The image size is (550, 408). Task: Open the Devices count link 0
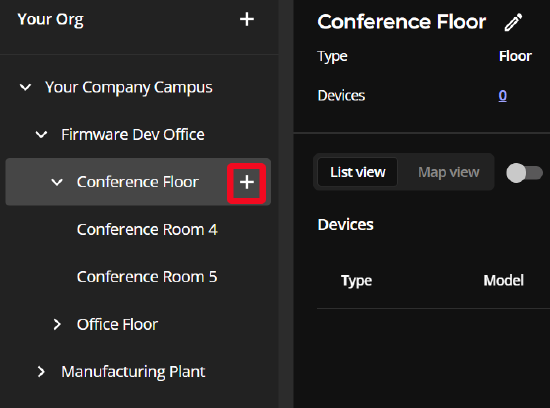502,95
